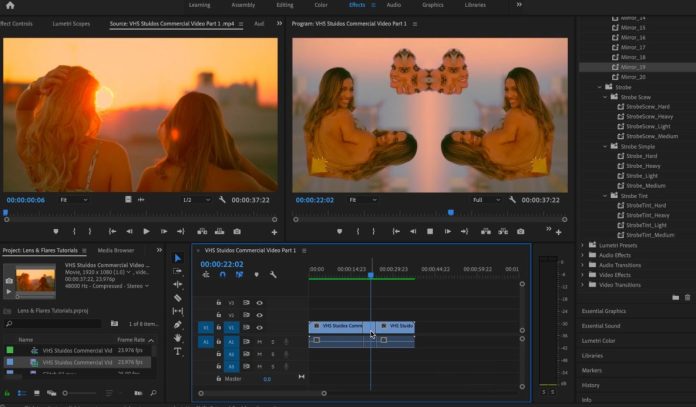Choose the Ripple Edit tool
The image size is (696, 407).
[x=178, y=285]
